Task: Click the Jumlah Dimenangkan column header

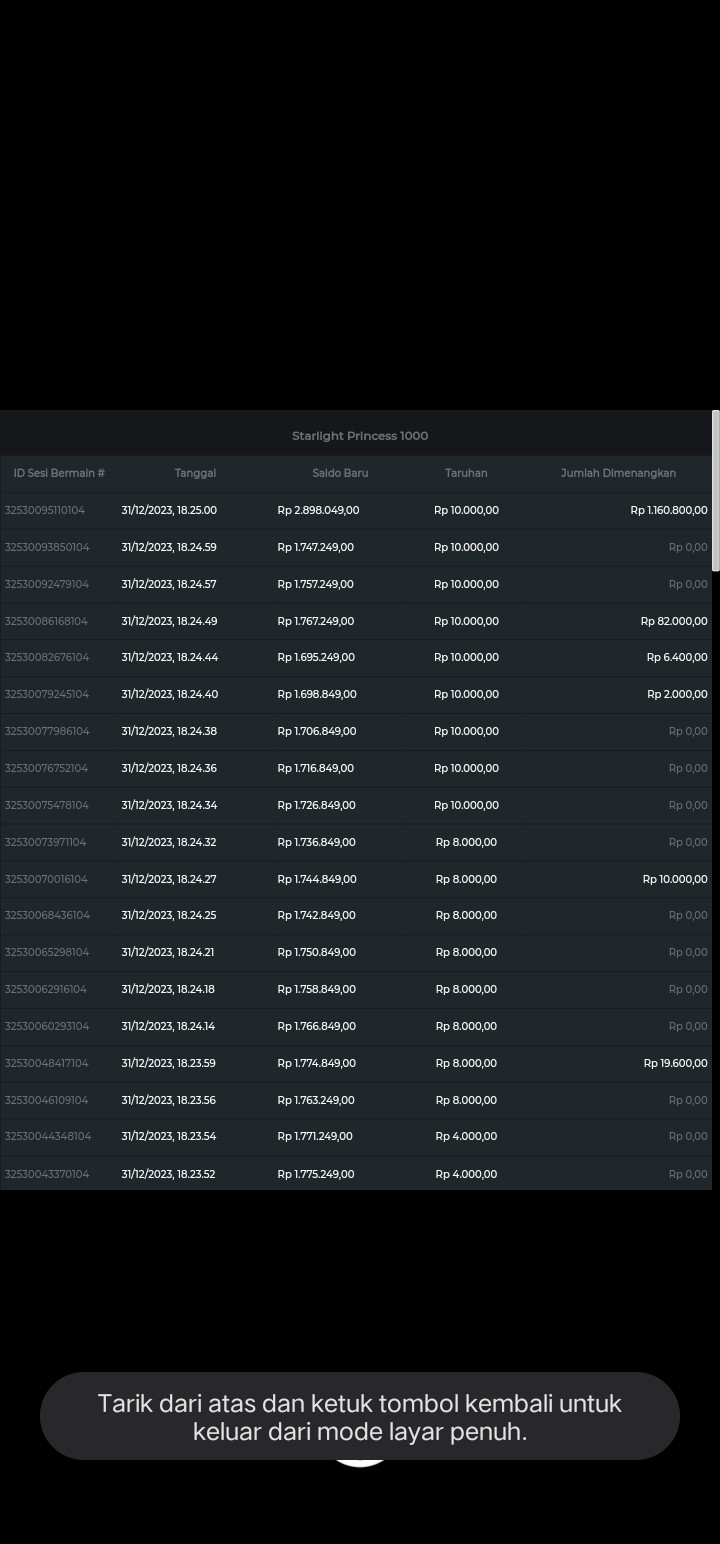Action: tap(618, 473)
